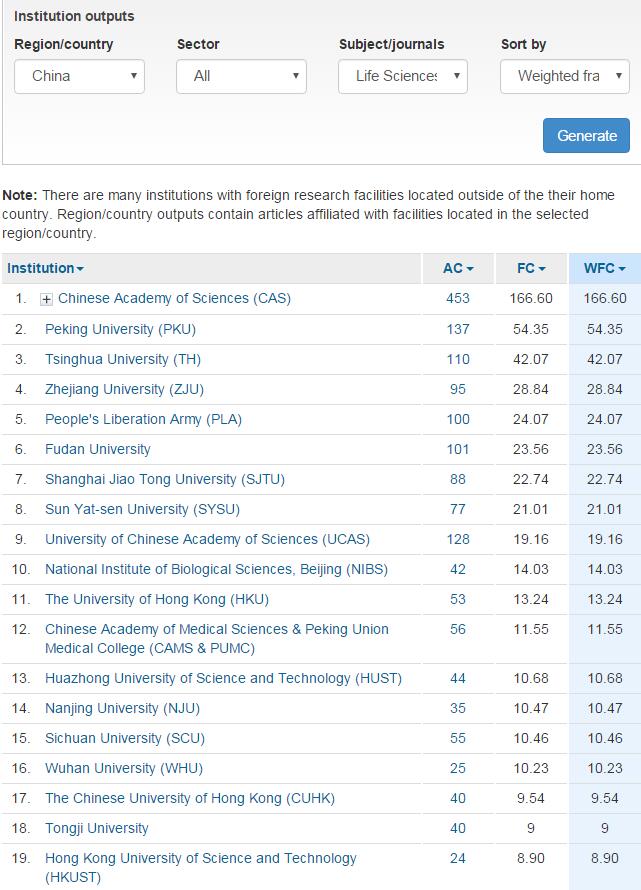Expand the Chinese Academy of Sciences row
The width and height of the screenshot is (641, 890).
[46, 299]
